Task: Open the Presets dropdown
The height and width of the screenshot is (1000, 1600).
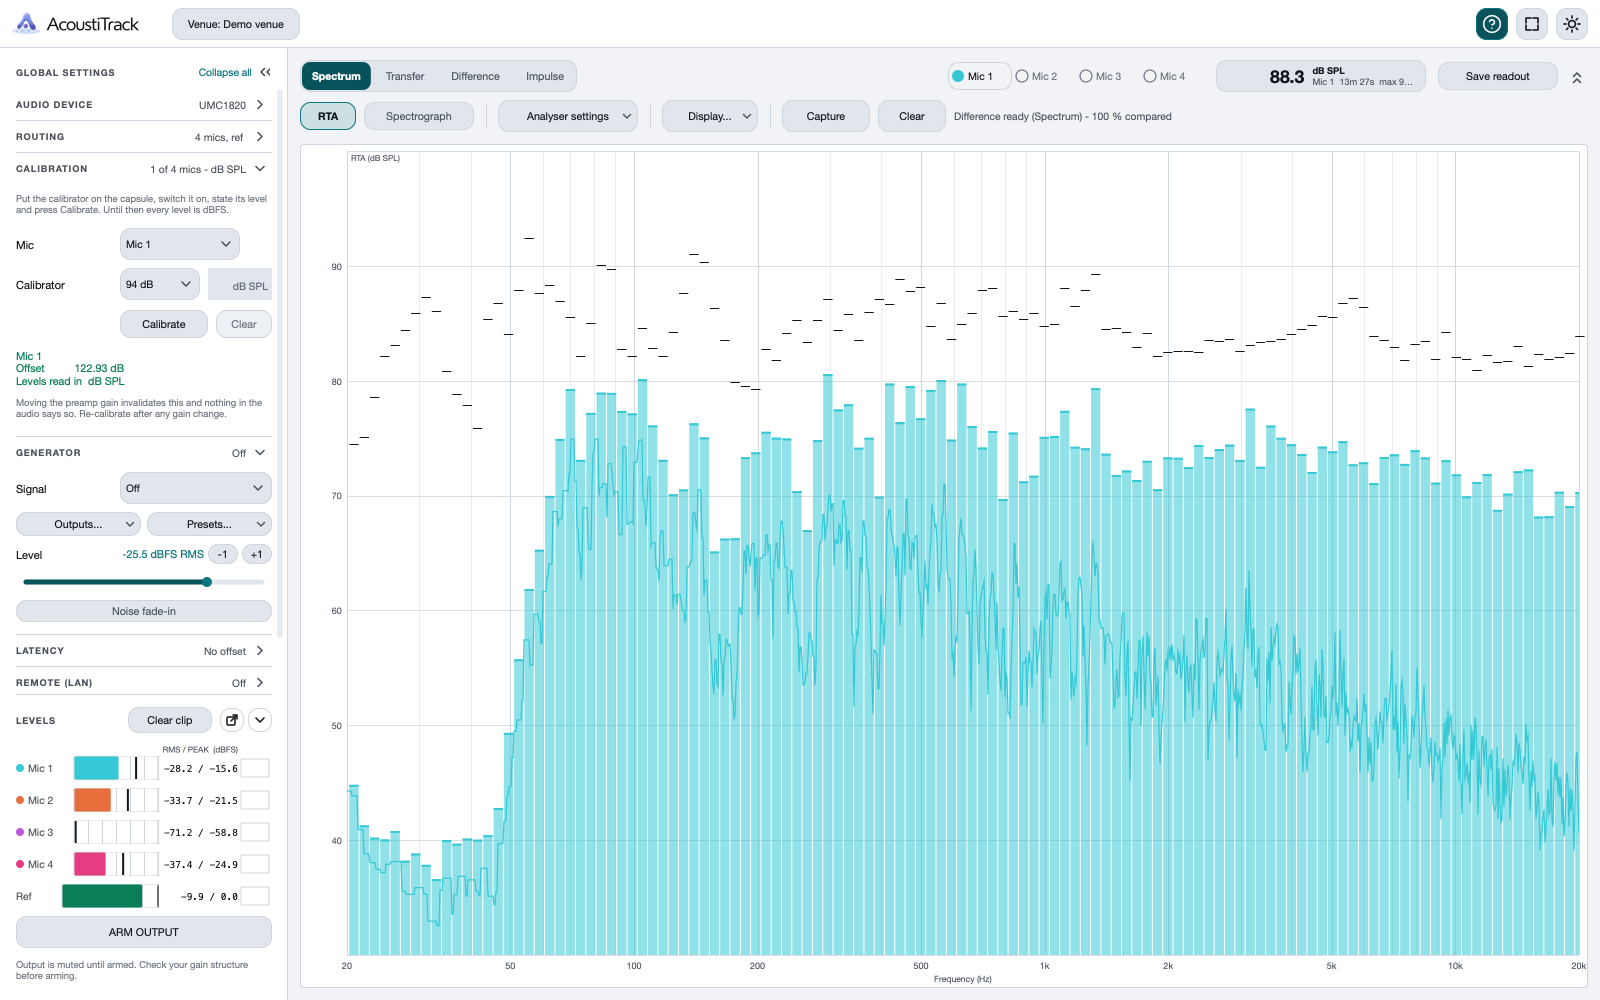Action: click(209, 524)
